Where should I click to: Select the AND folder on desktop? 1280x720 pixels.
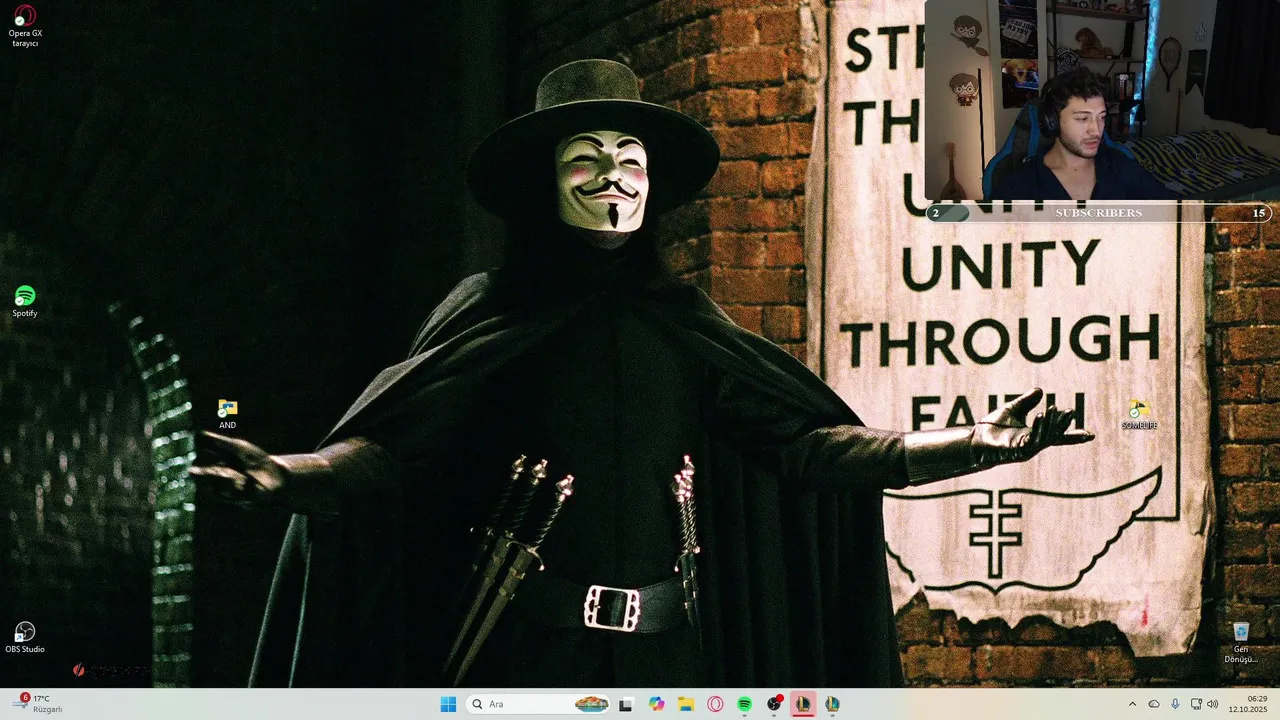(228, 414)
